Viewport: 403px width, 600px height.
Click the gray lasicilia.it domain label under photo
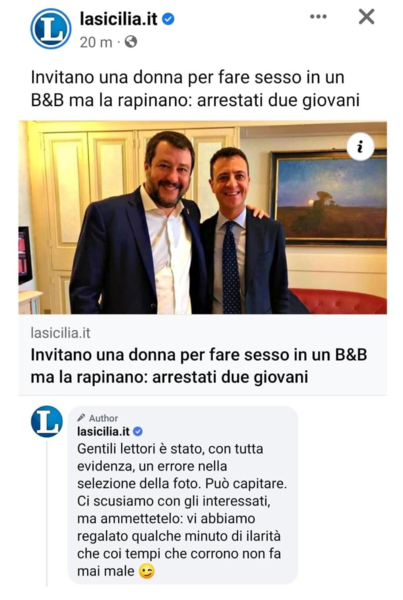point(60,333)
